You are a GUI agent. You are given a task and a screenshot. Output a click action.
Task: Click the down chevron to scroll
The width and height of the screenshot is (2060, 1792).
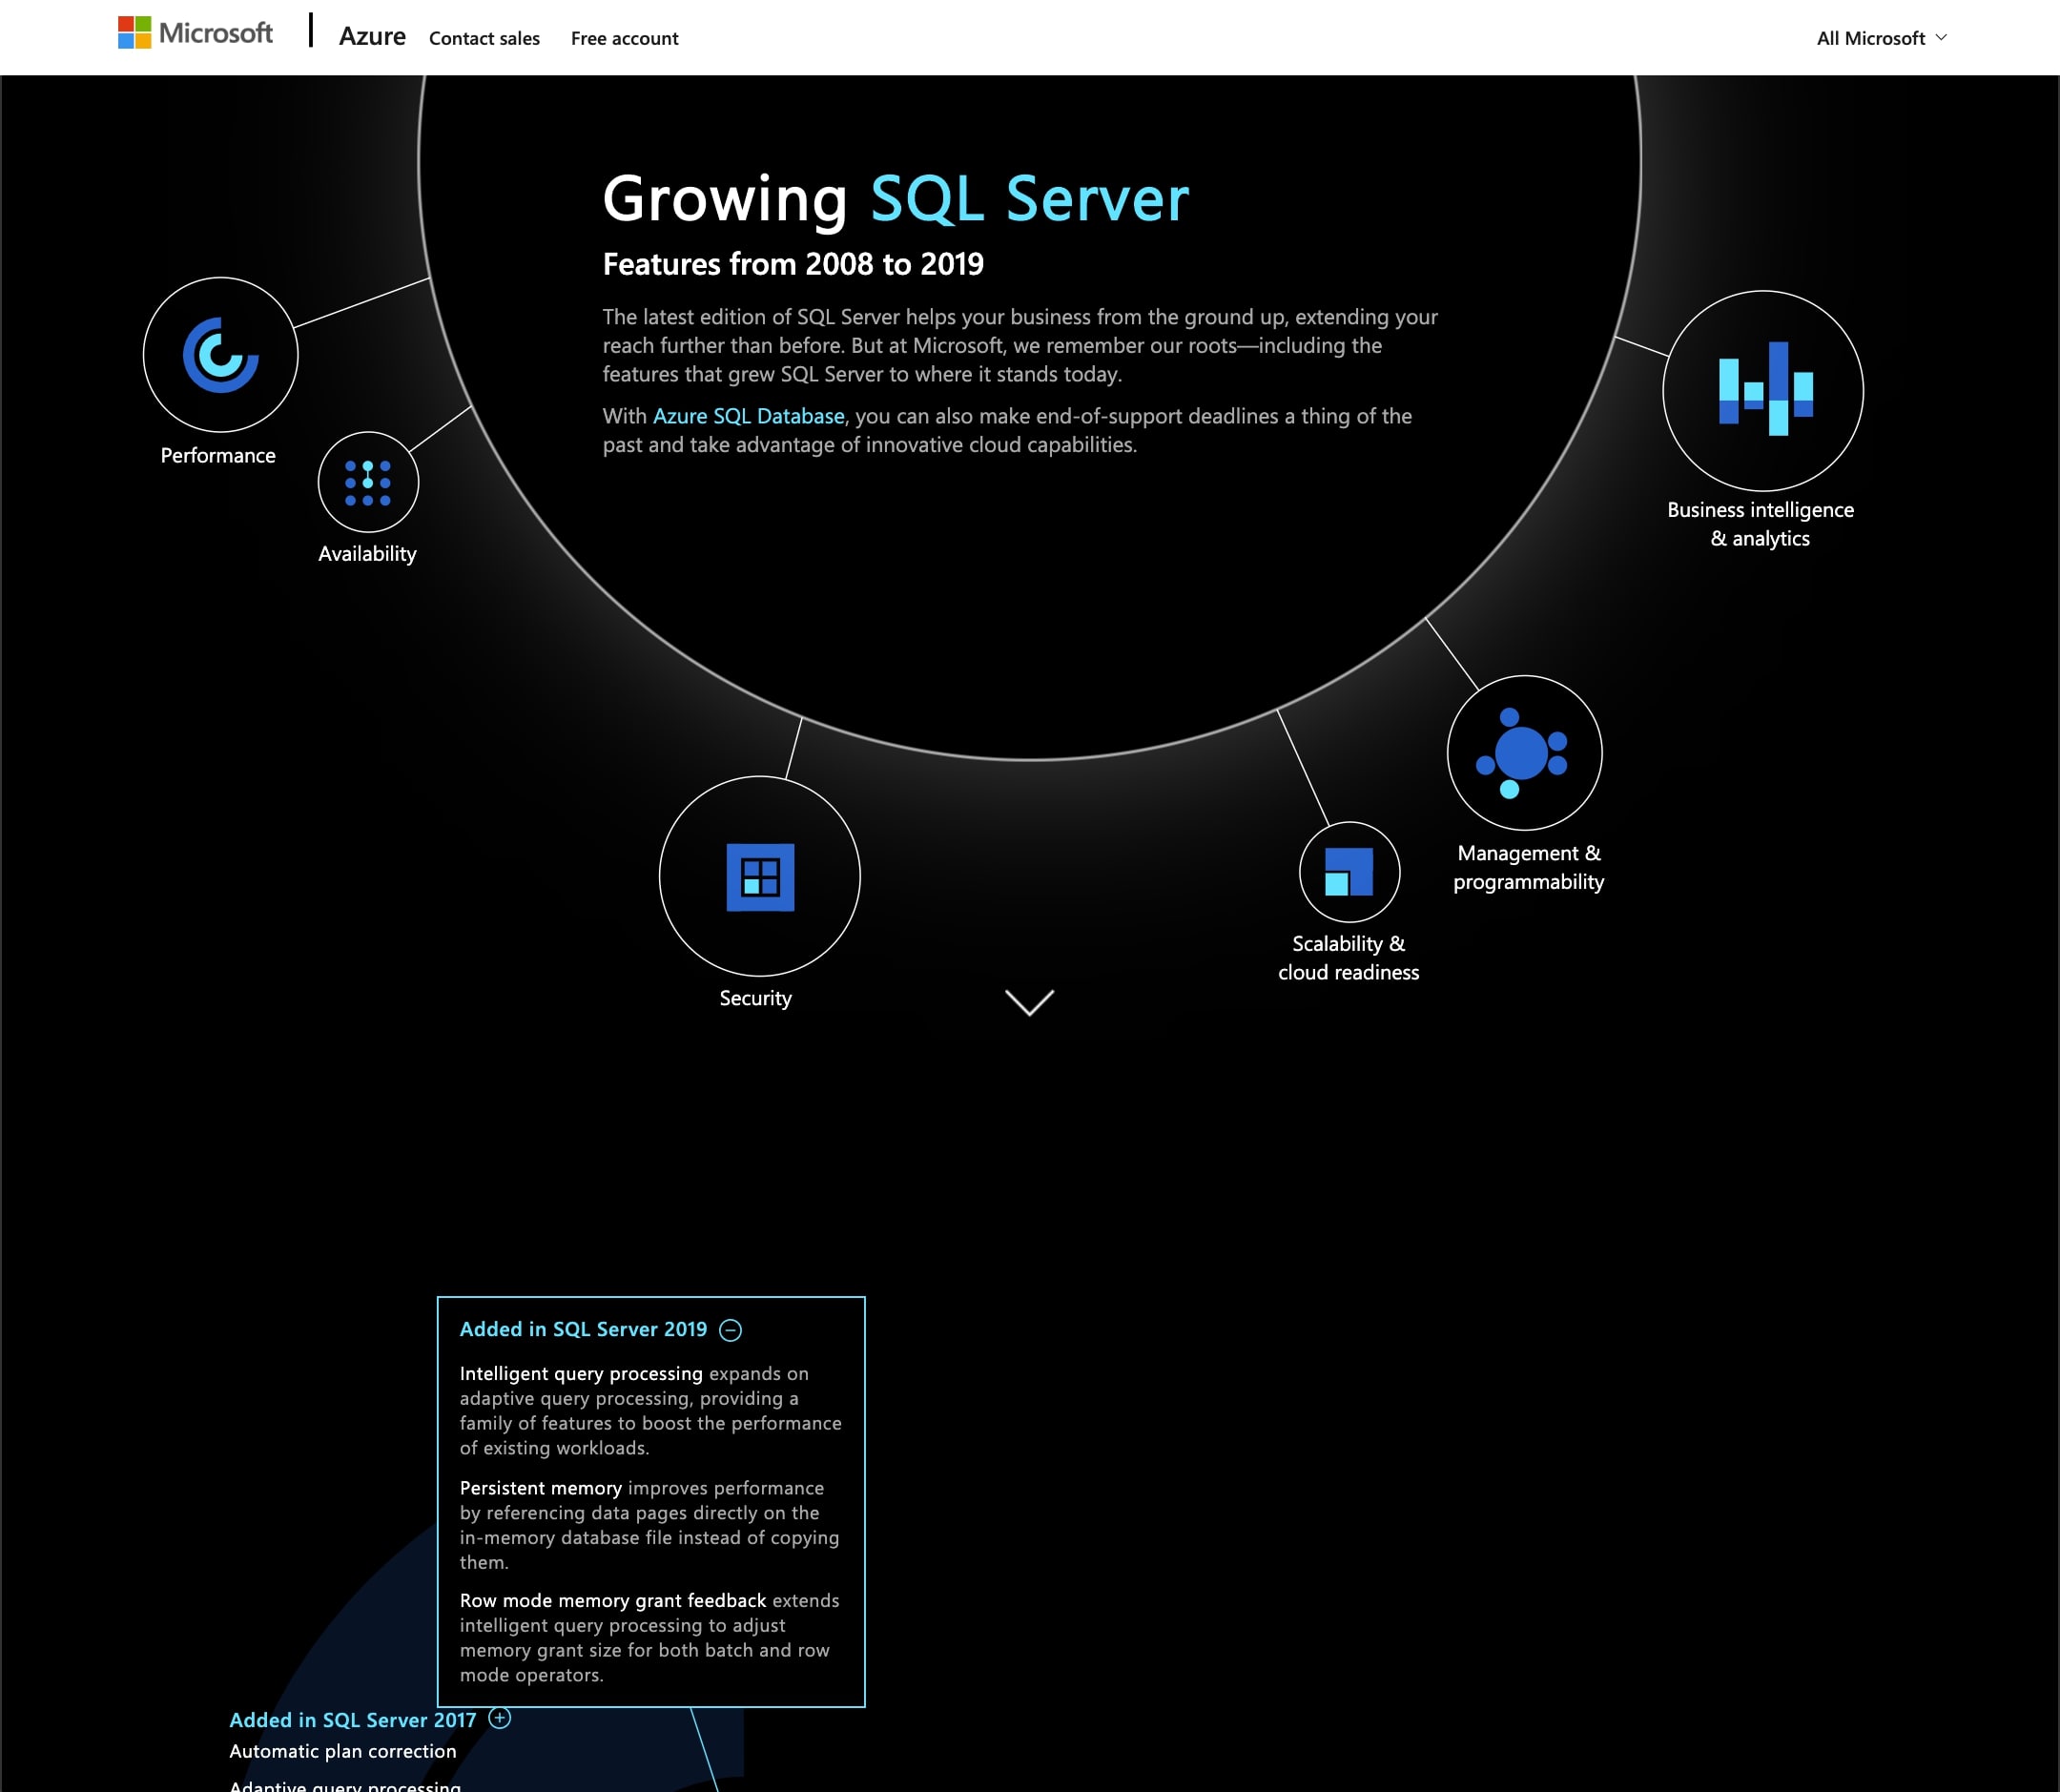[1029, 1002]
